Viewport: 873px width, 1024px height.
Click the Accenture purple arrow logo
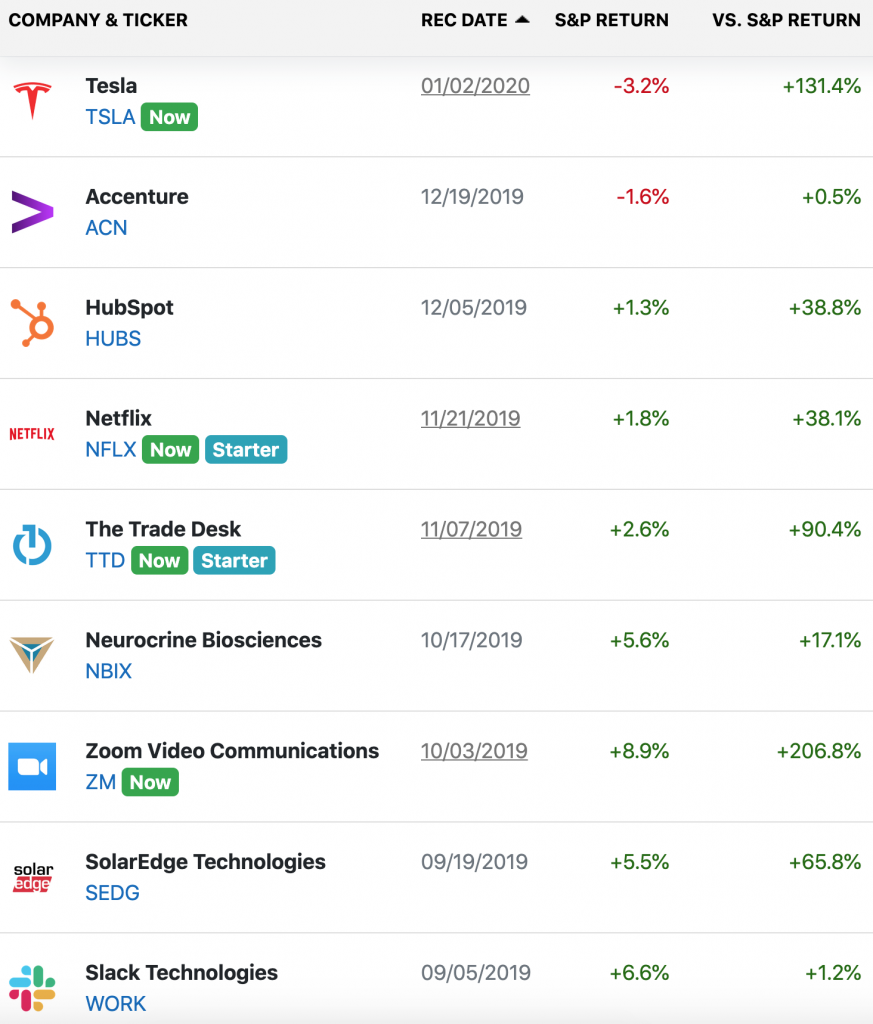33,212
